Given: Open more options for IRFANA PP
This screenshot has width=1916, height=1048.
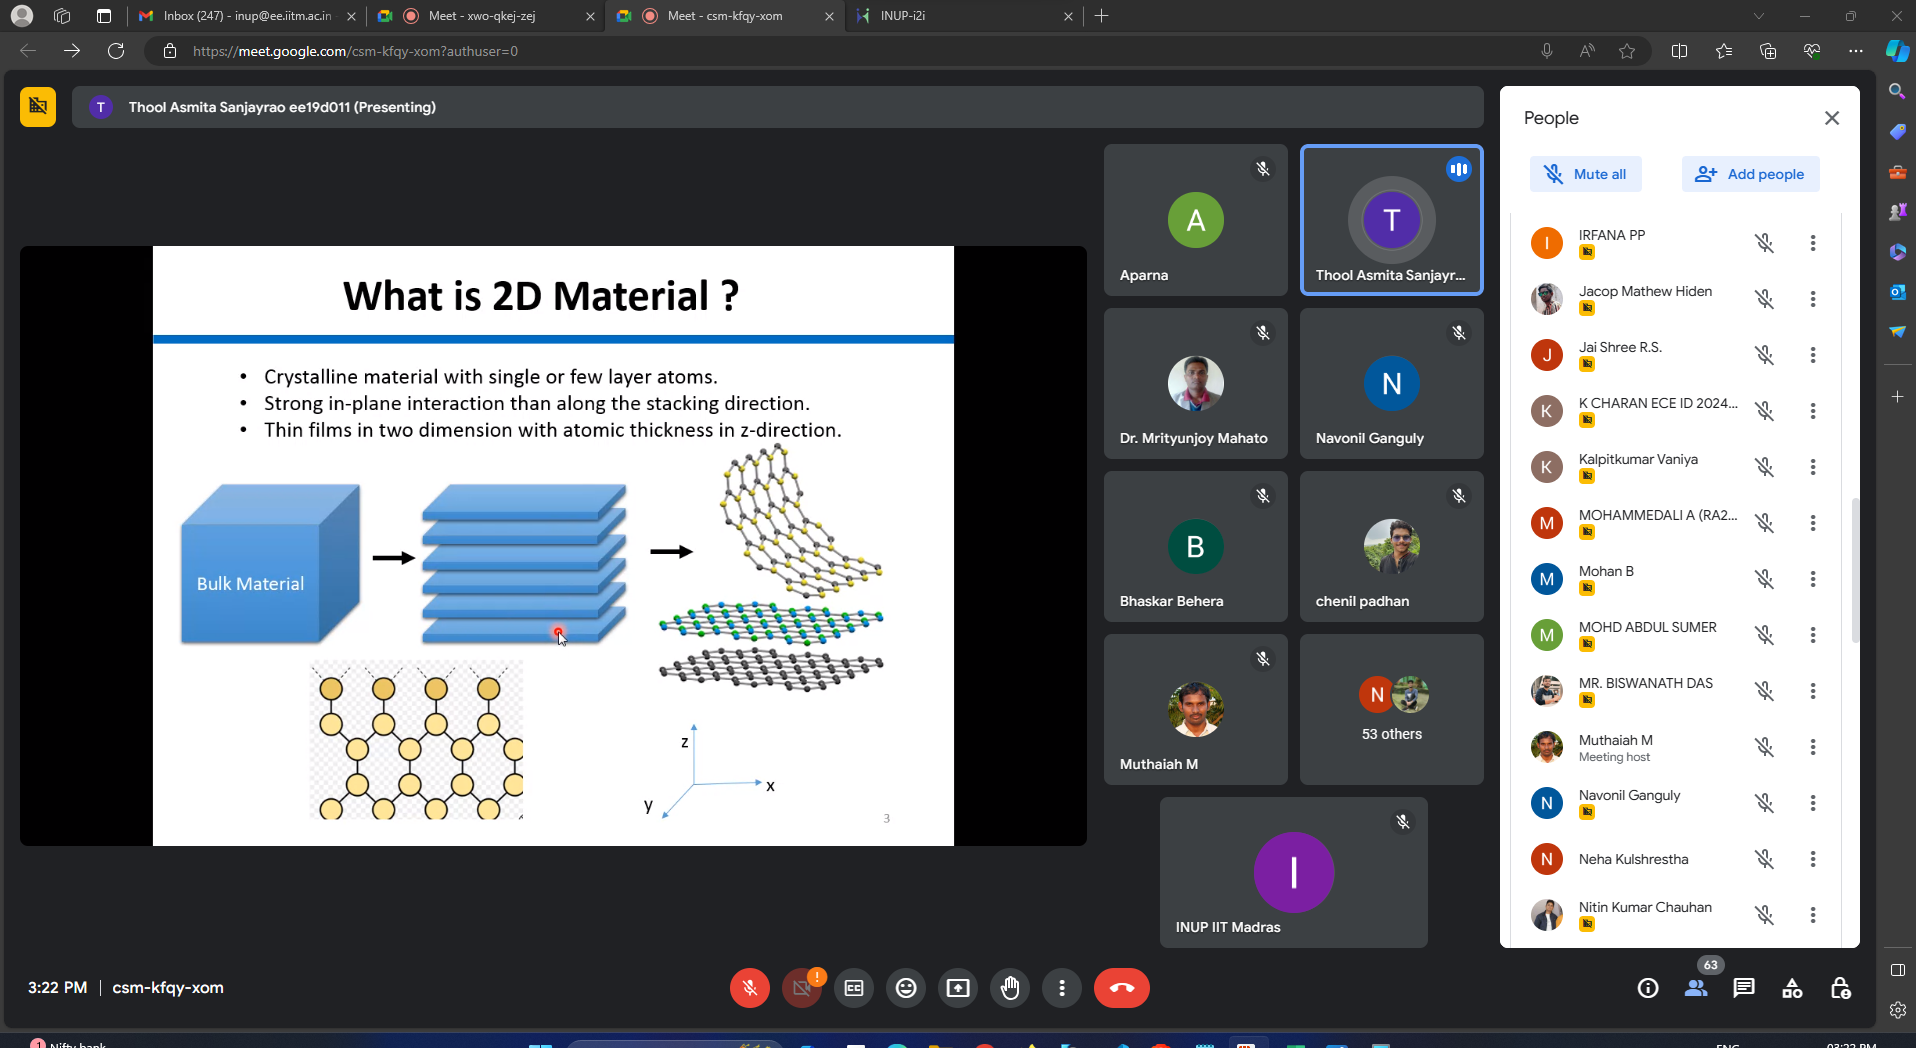Looking at the screenshot, I should pos(1812,243).
